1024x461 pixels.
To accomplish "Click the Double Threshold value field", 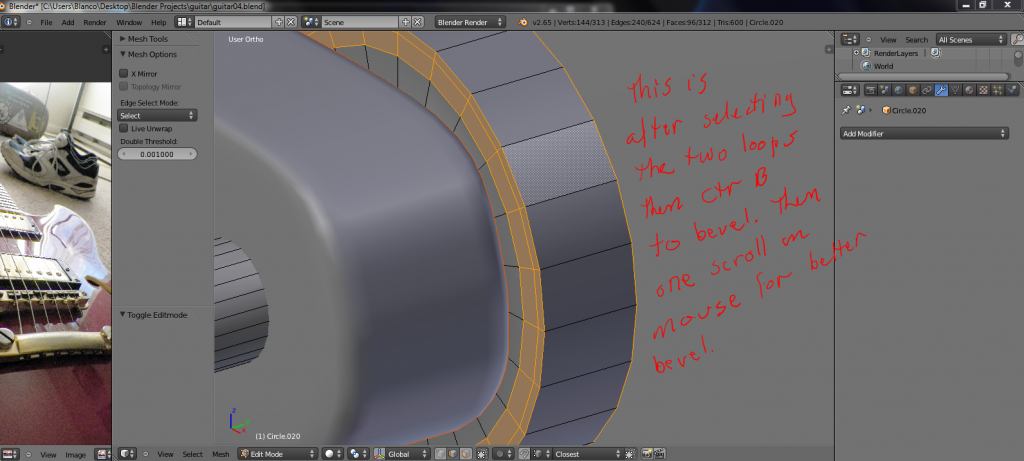I will pyautogui.click(x=157, y=154).
